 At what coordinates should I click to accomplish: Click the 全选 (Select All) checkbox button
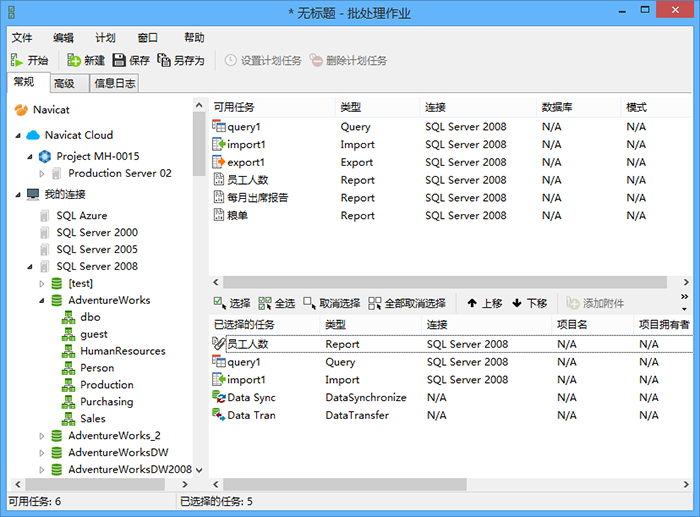277,304
